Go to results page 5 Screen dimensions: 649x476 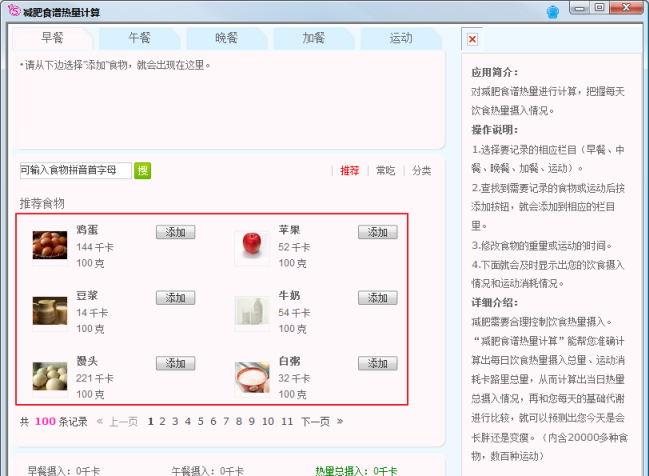pyautogui.click(x=200, y=421)
